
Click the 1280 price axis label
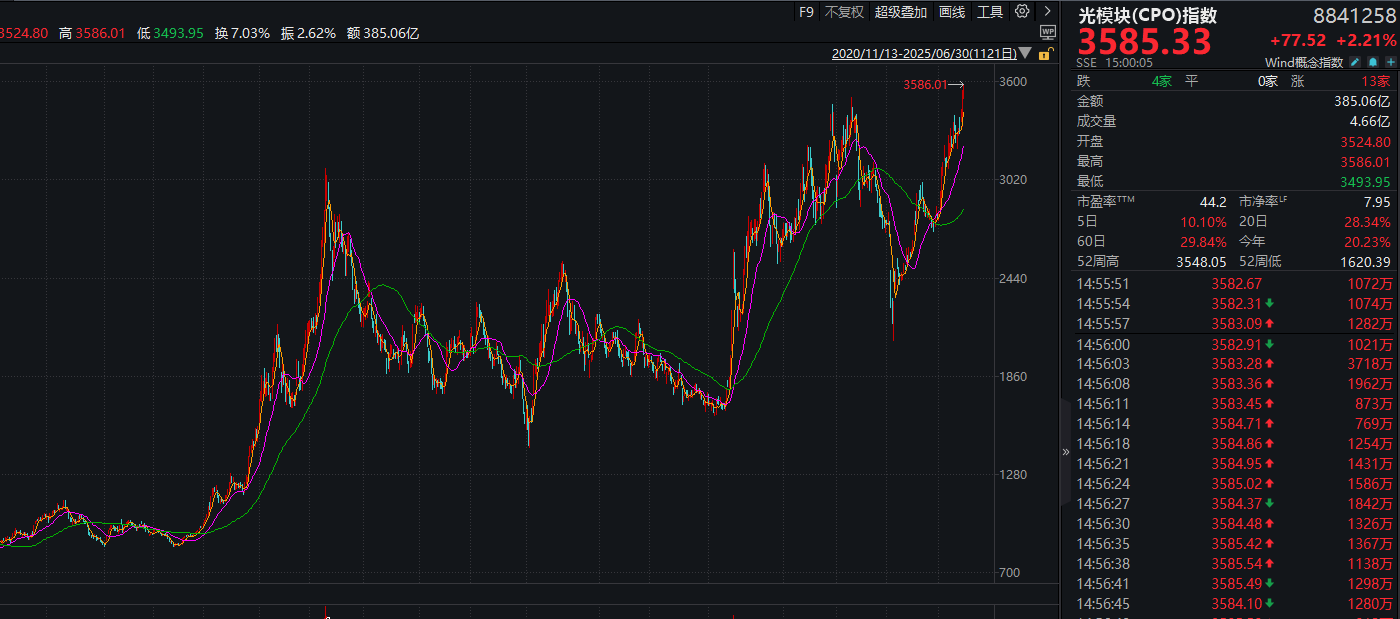1013,476
